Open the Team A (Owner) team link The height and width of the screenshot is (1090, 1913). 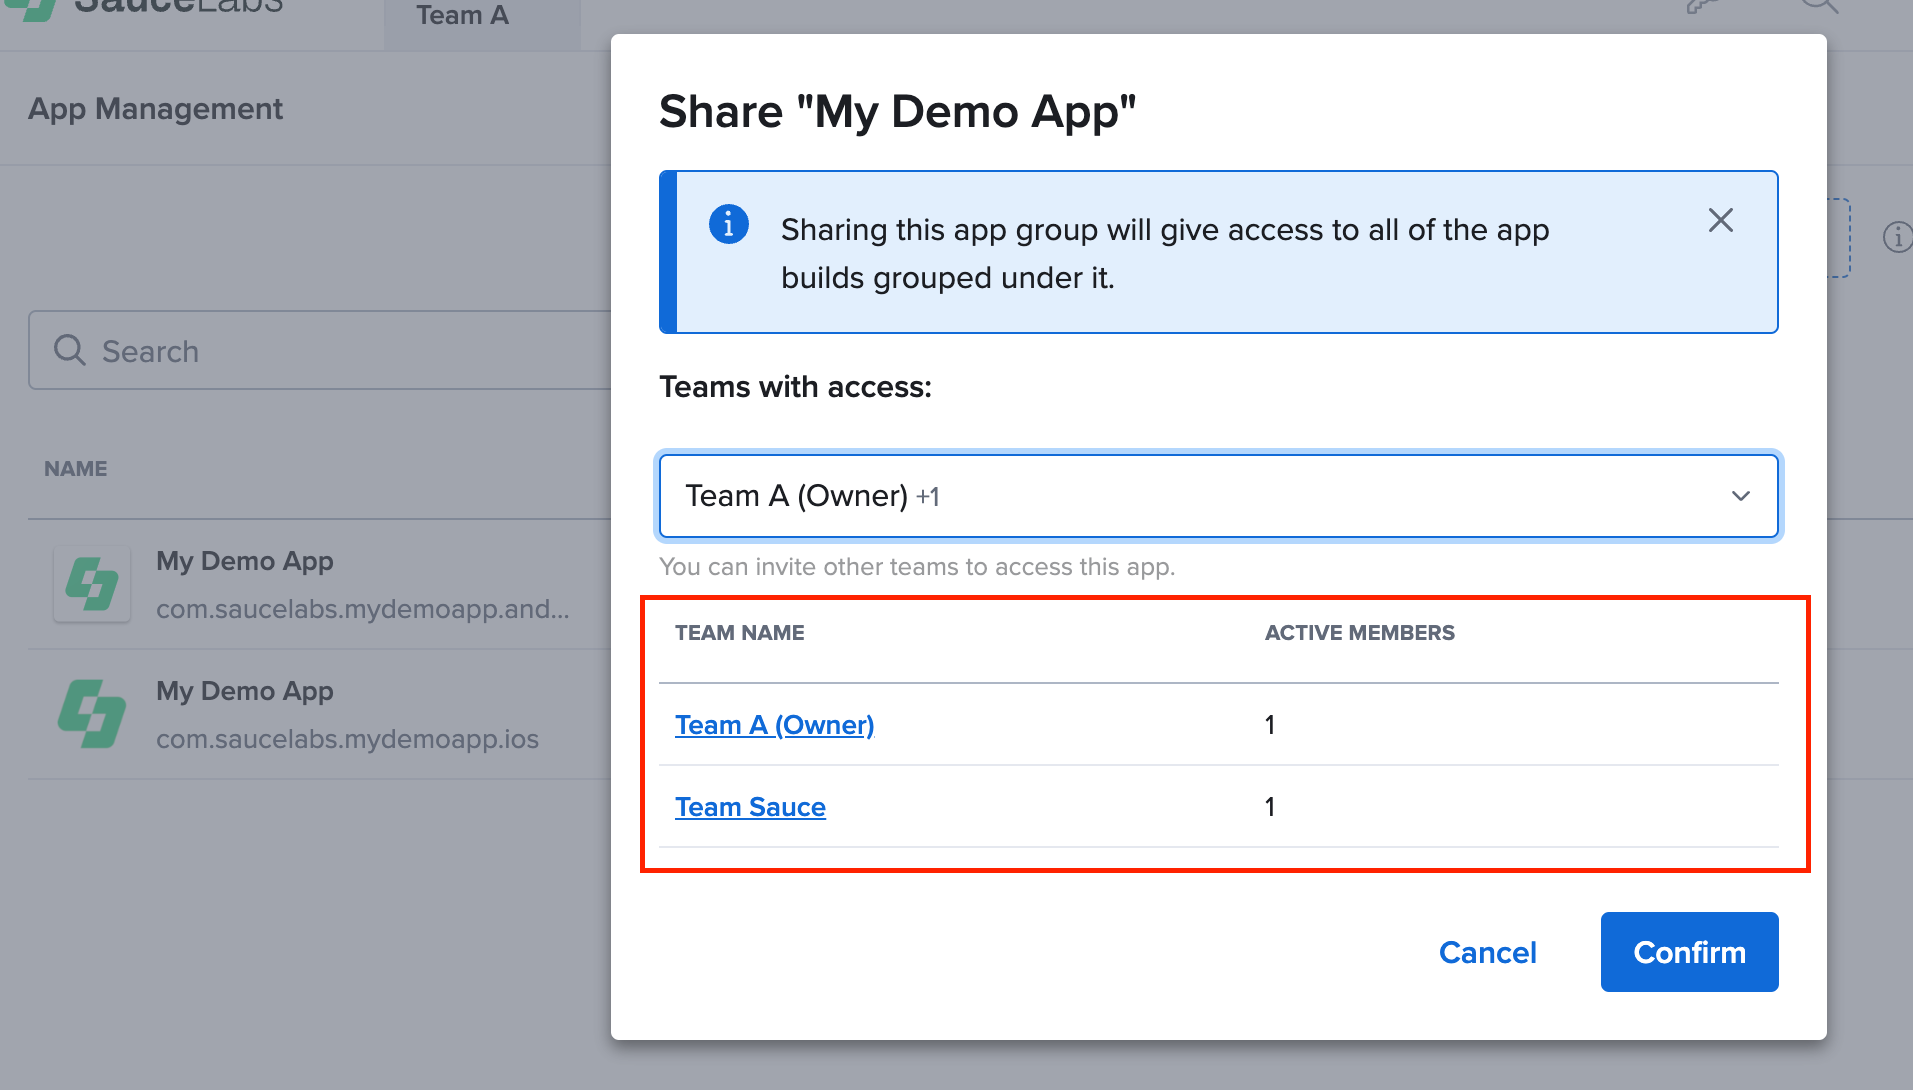[774, 724]
